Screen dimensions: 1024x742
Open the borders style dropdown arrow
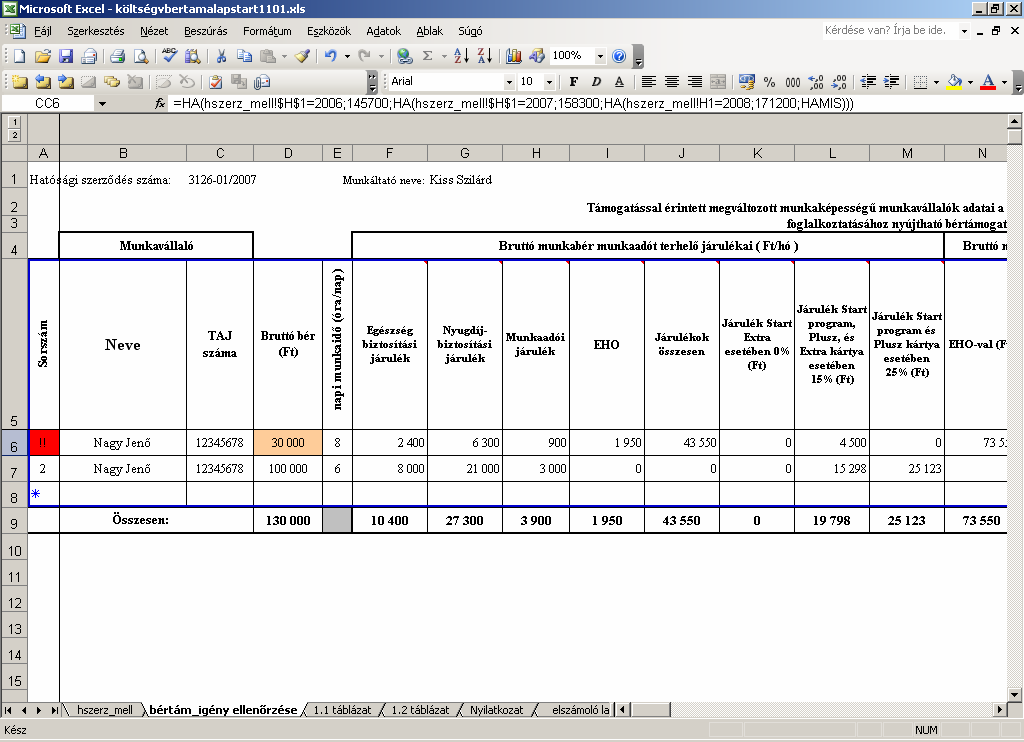point(936,82)
